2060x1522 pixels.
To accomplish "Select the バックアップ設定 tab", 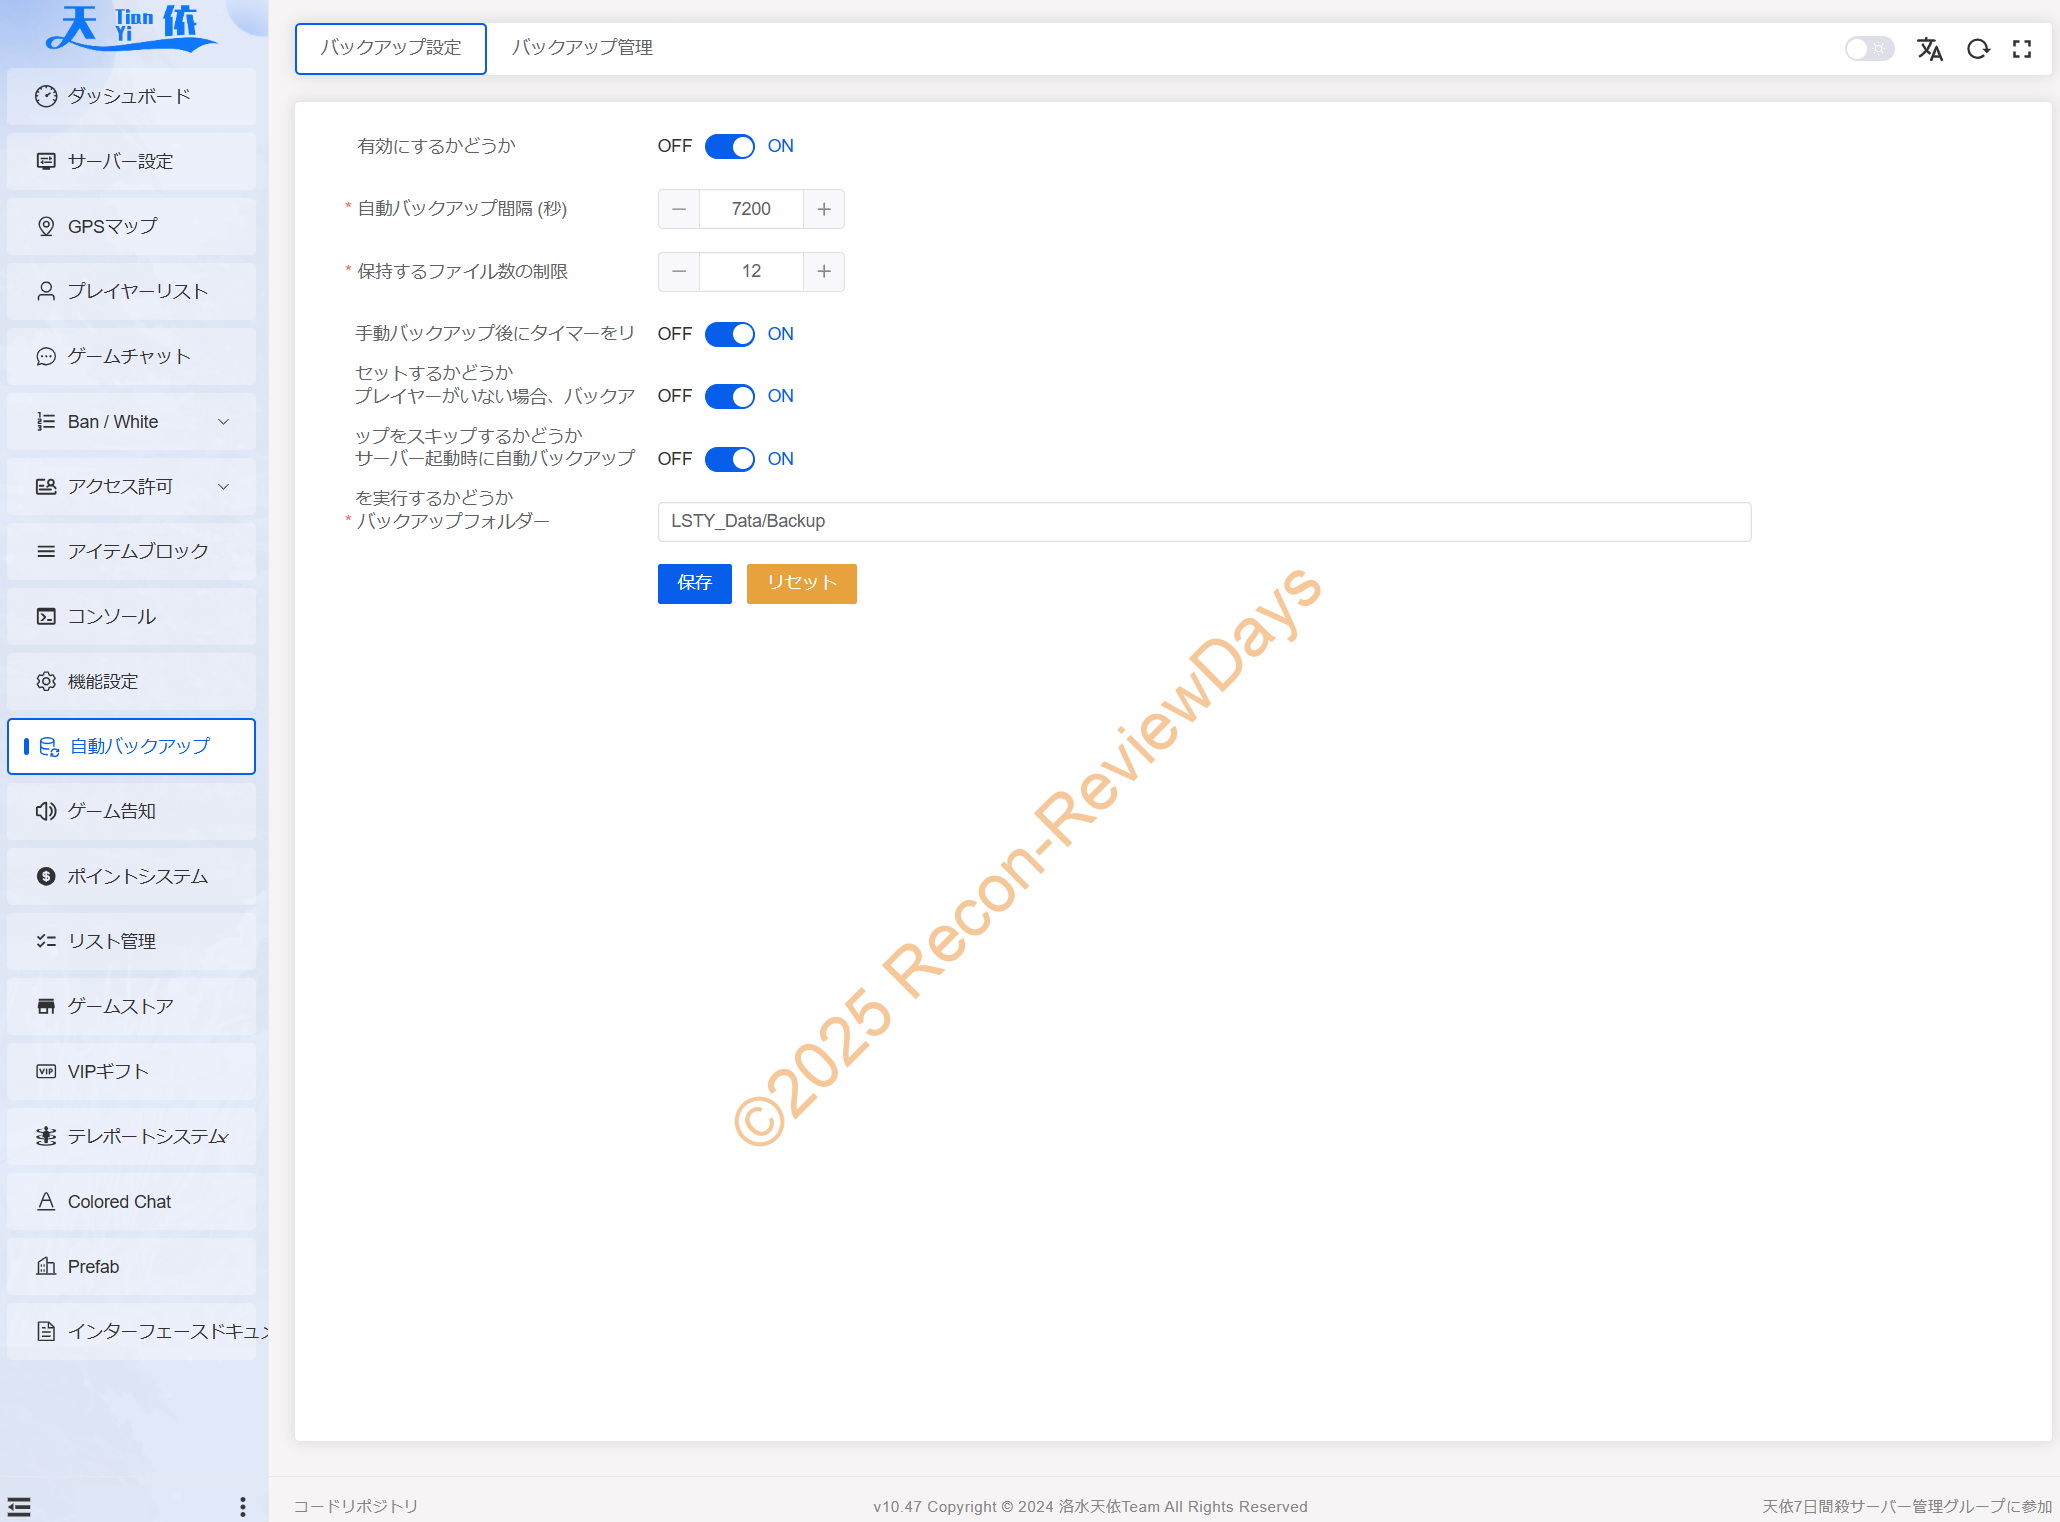I will (390, 48).
